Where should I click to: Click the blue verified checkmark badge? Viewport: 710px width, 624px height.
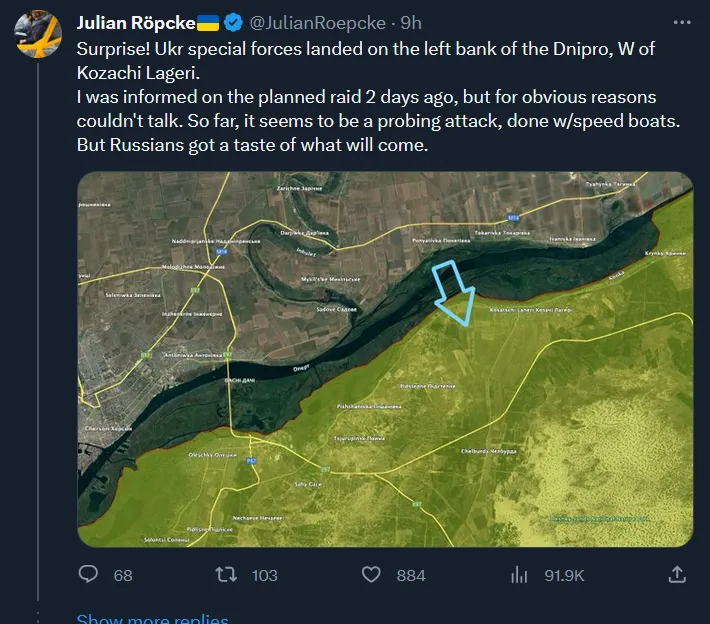coord(233,21)
